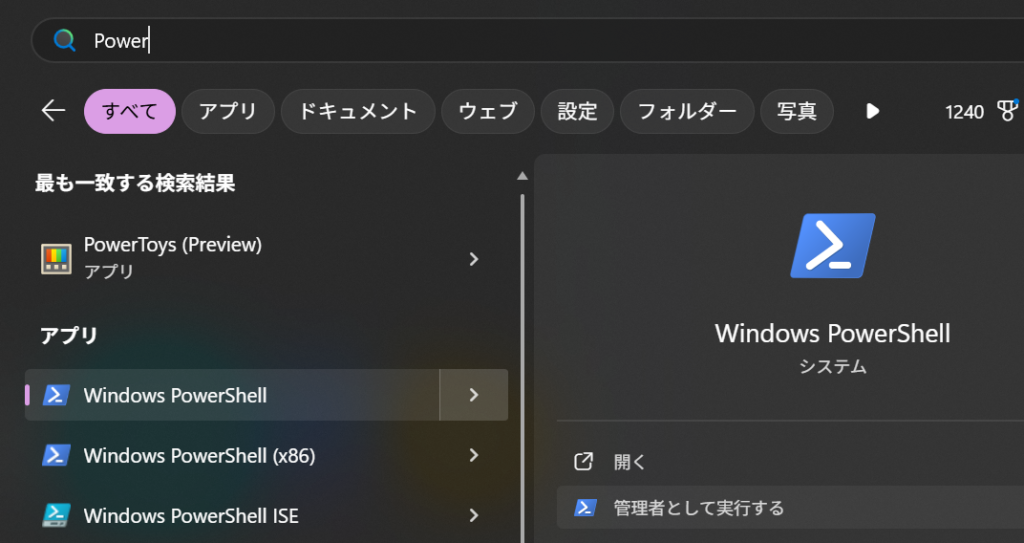Expand the PowerToys (Preview) chevron

474,259
